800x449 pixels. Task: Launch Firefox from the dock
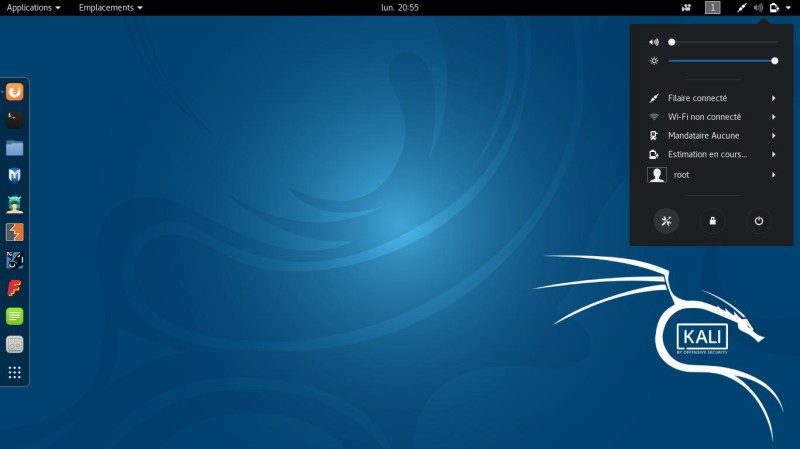click(x=14, y=92)
